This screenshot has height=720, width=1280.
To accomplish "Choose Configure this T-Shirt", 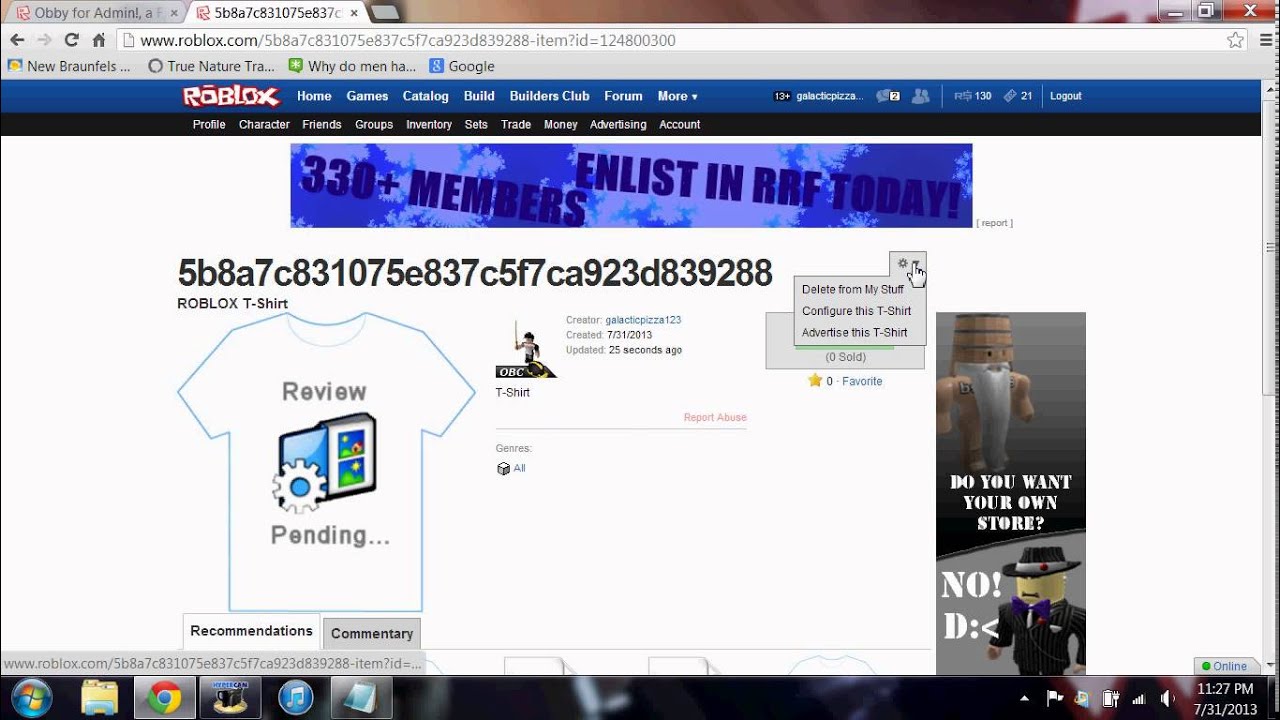I will [x=856, y=311].
